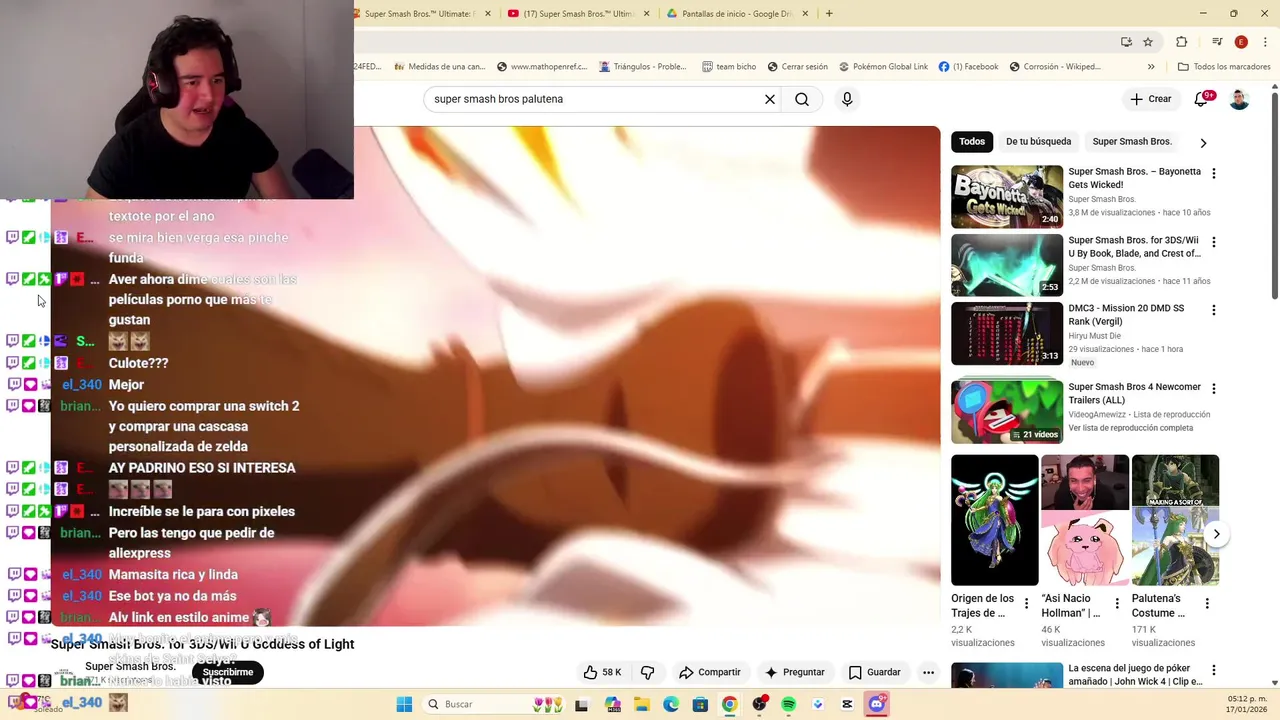
Task: Open Corrosión Wikipedia bookmark
Action: [1055, 67]
